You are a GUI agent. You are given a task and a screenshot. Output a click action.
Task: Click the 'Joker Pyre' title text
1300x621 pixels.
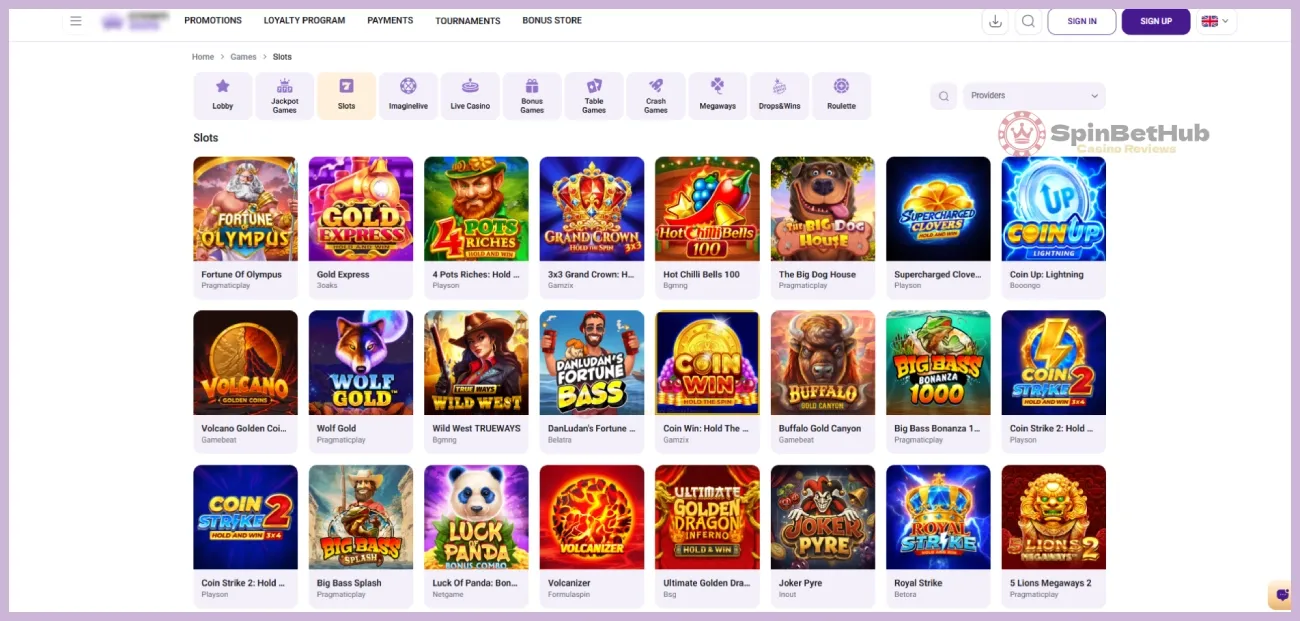(x=800, y=583)
